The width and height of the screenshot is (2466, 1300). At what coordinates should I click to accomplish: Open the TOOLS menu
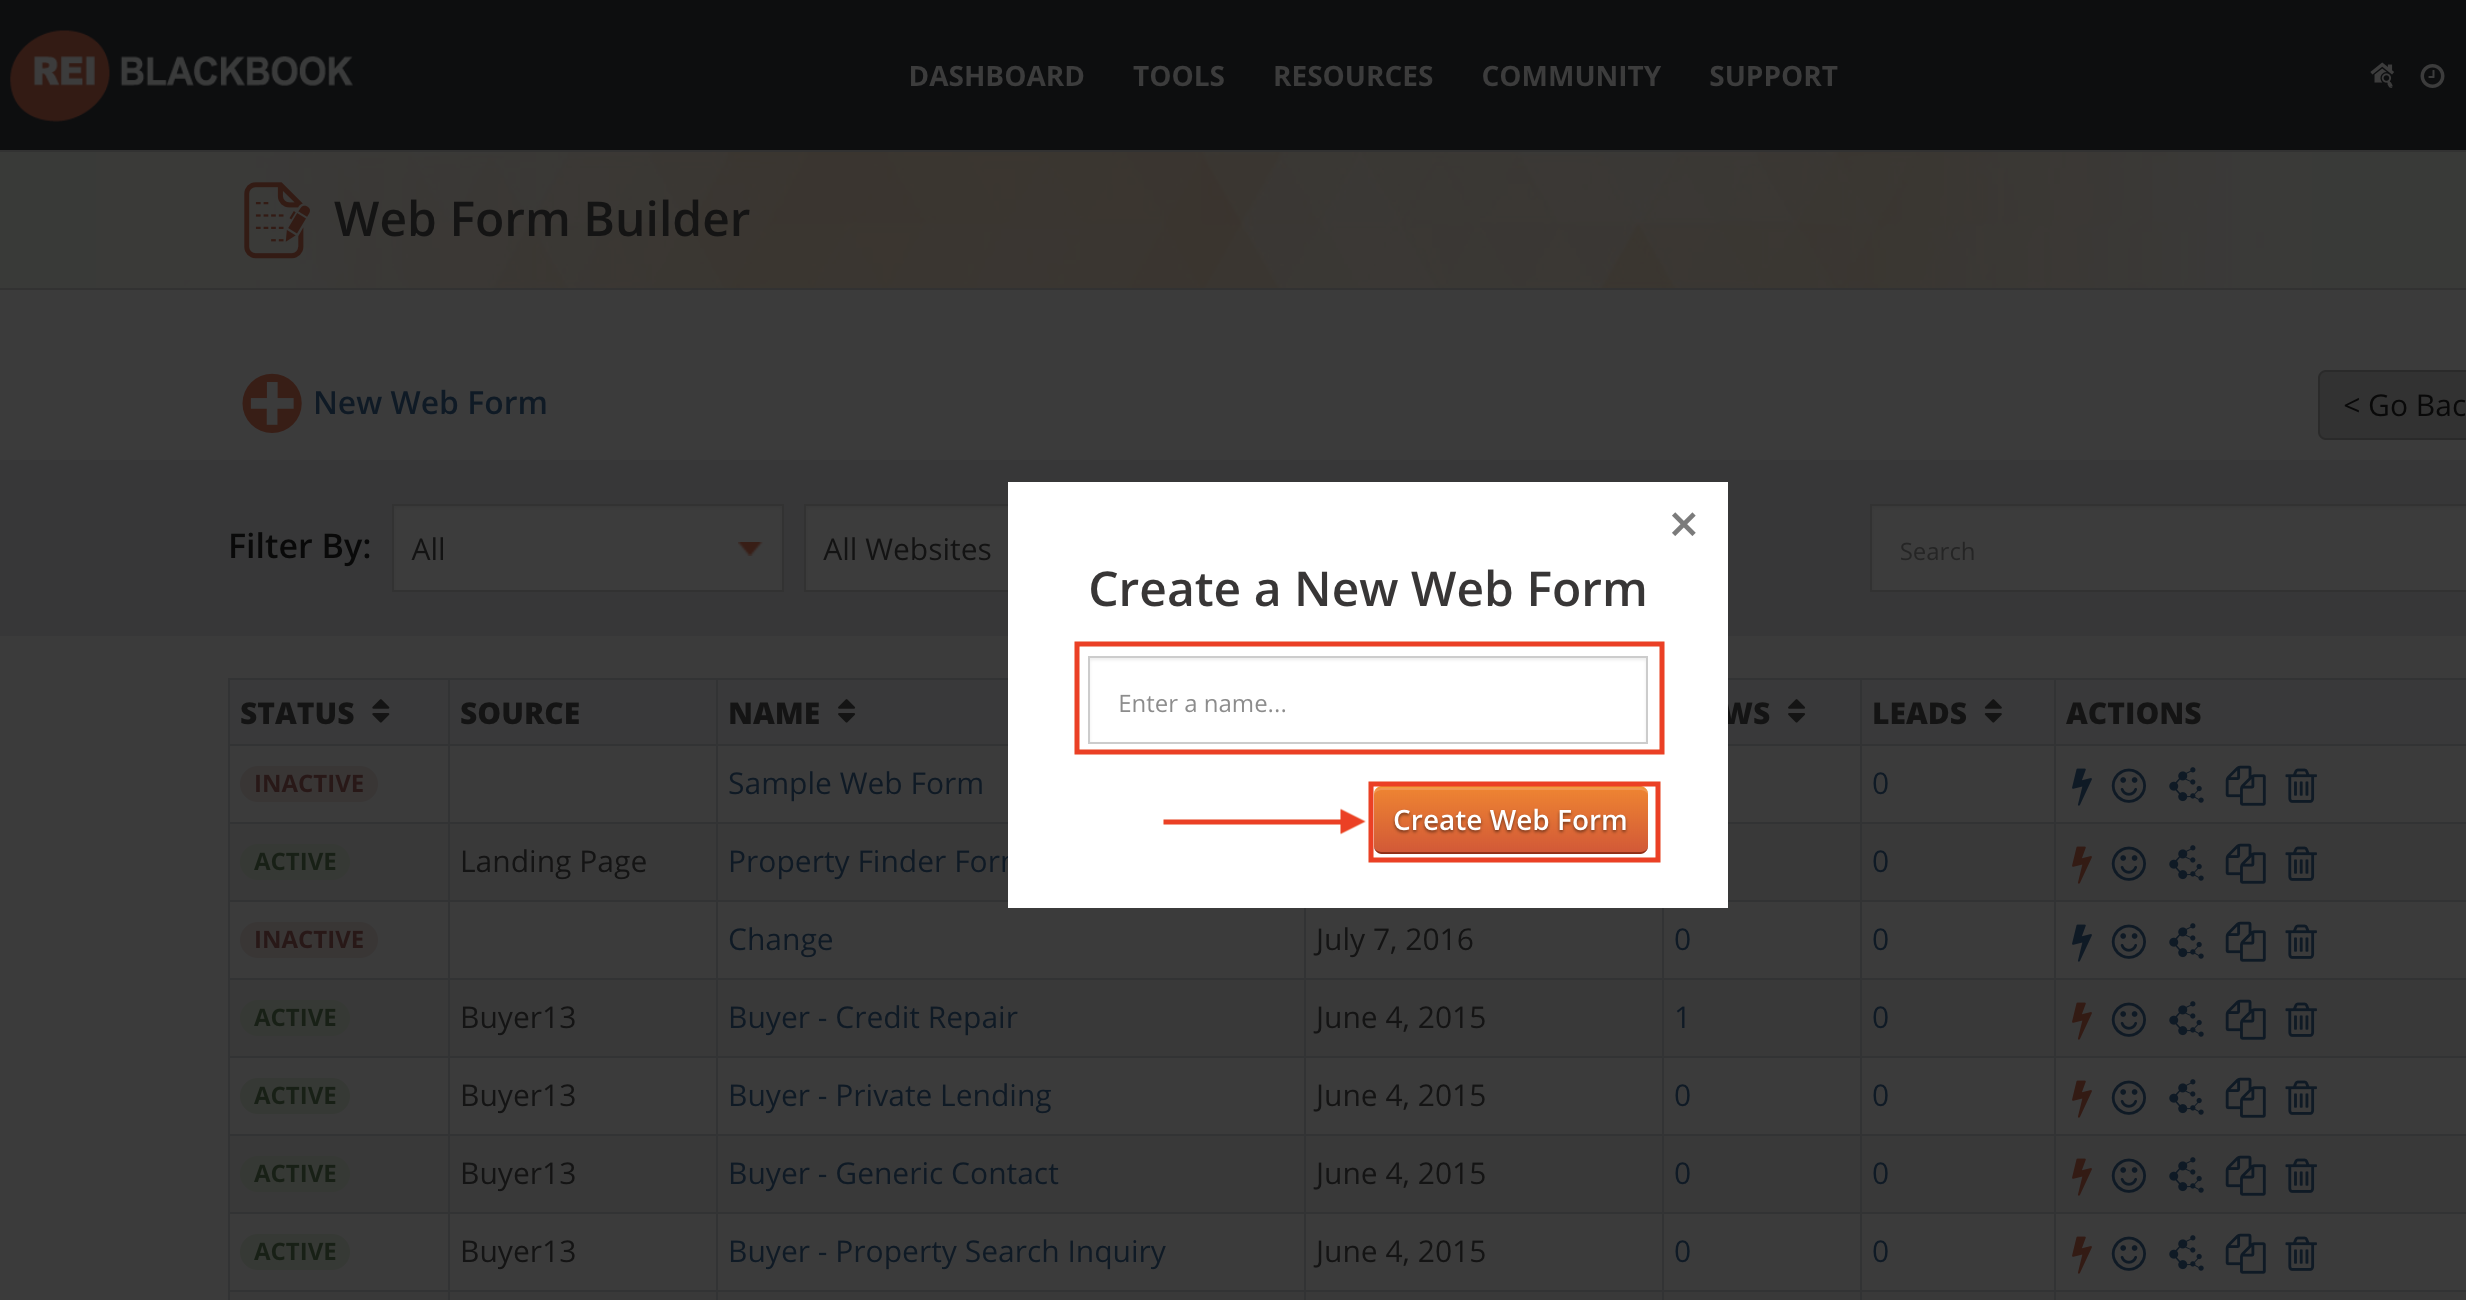click(x=1178, y=76)
